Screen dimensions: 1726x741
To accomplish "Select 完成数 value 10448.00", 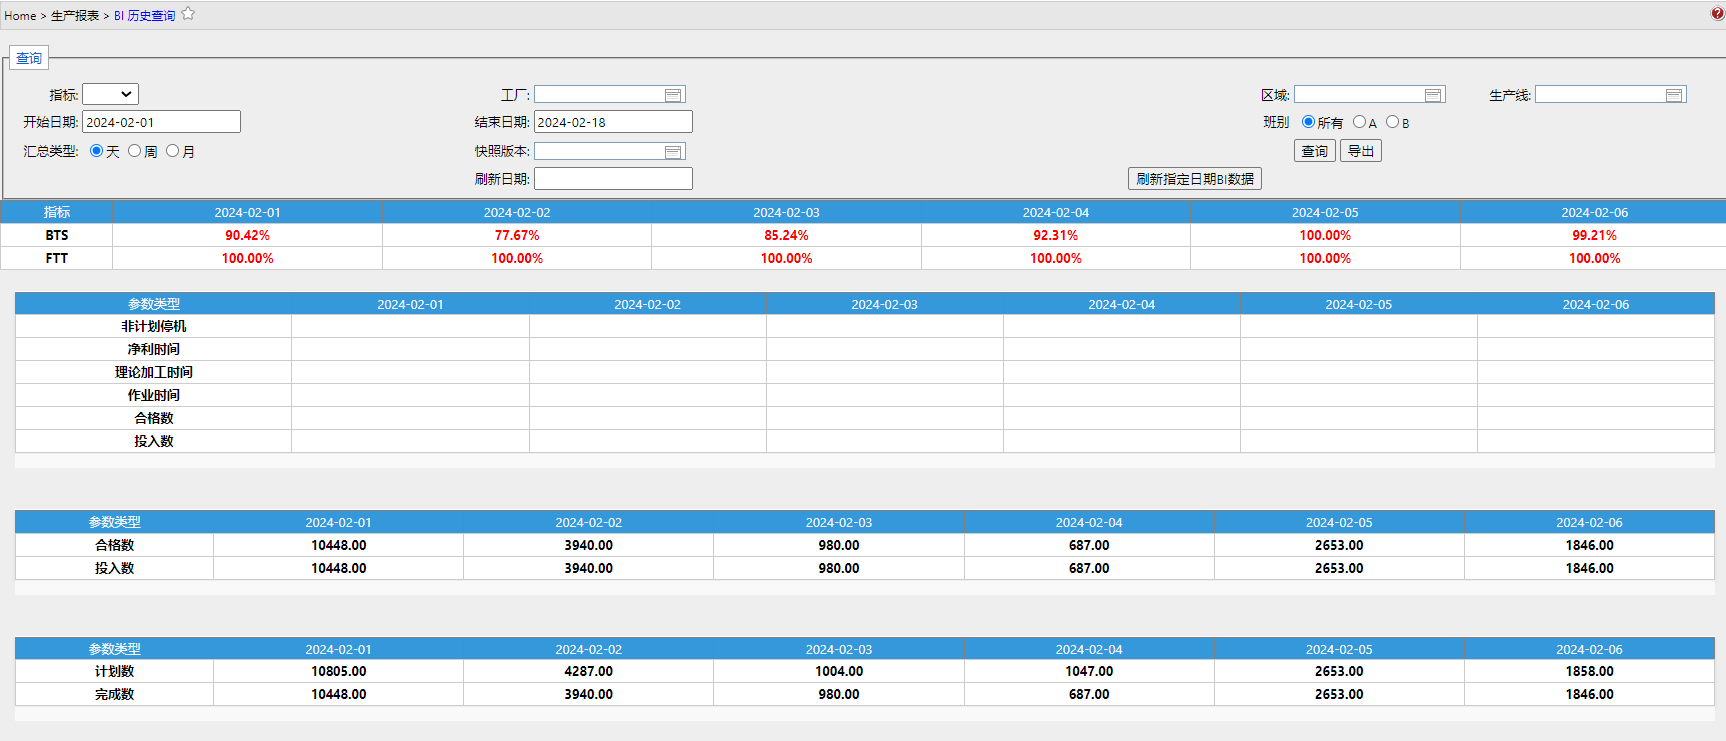I will tap(339, 695).
